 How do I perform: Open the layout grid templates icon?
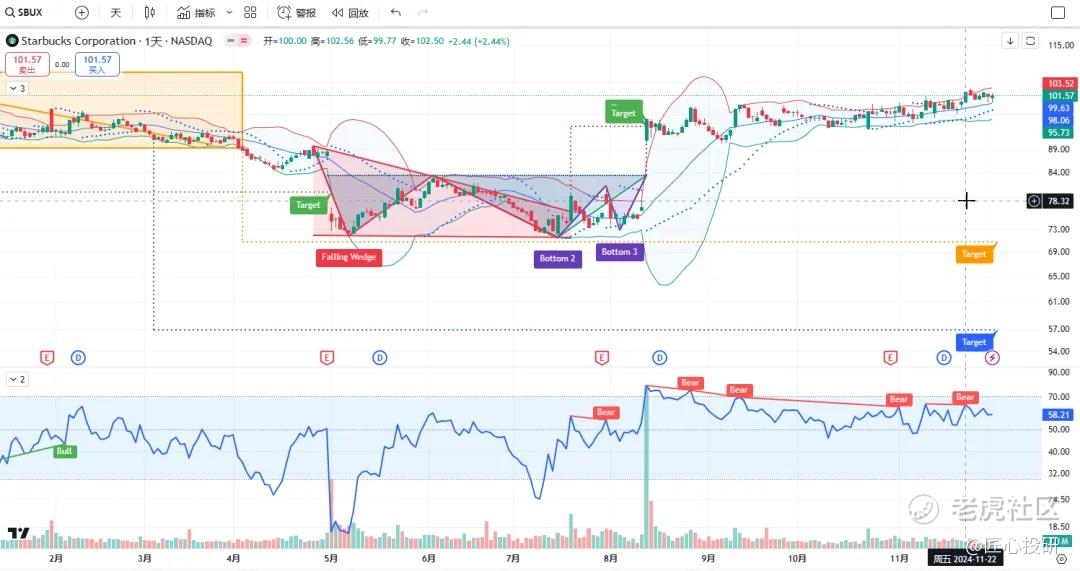[250, 12]
